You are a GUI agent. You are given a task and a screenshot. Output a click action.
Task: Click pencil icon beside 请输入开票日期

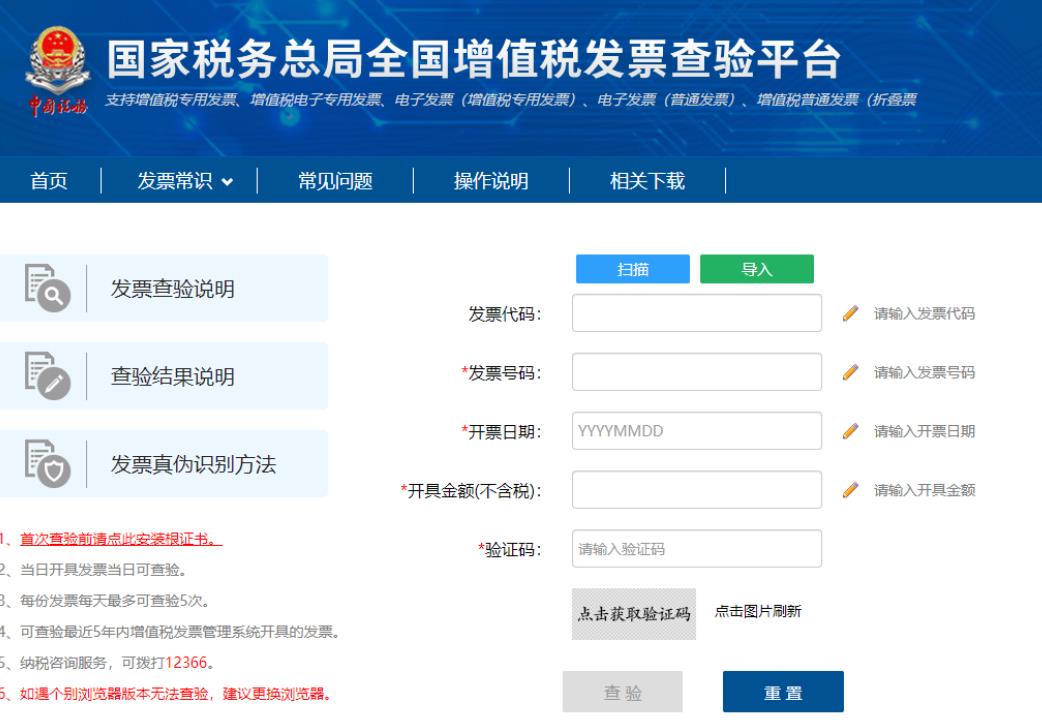[851, 431]
